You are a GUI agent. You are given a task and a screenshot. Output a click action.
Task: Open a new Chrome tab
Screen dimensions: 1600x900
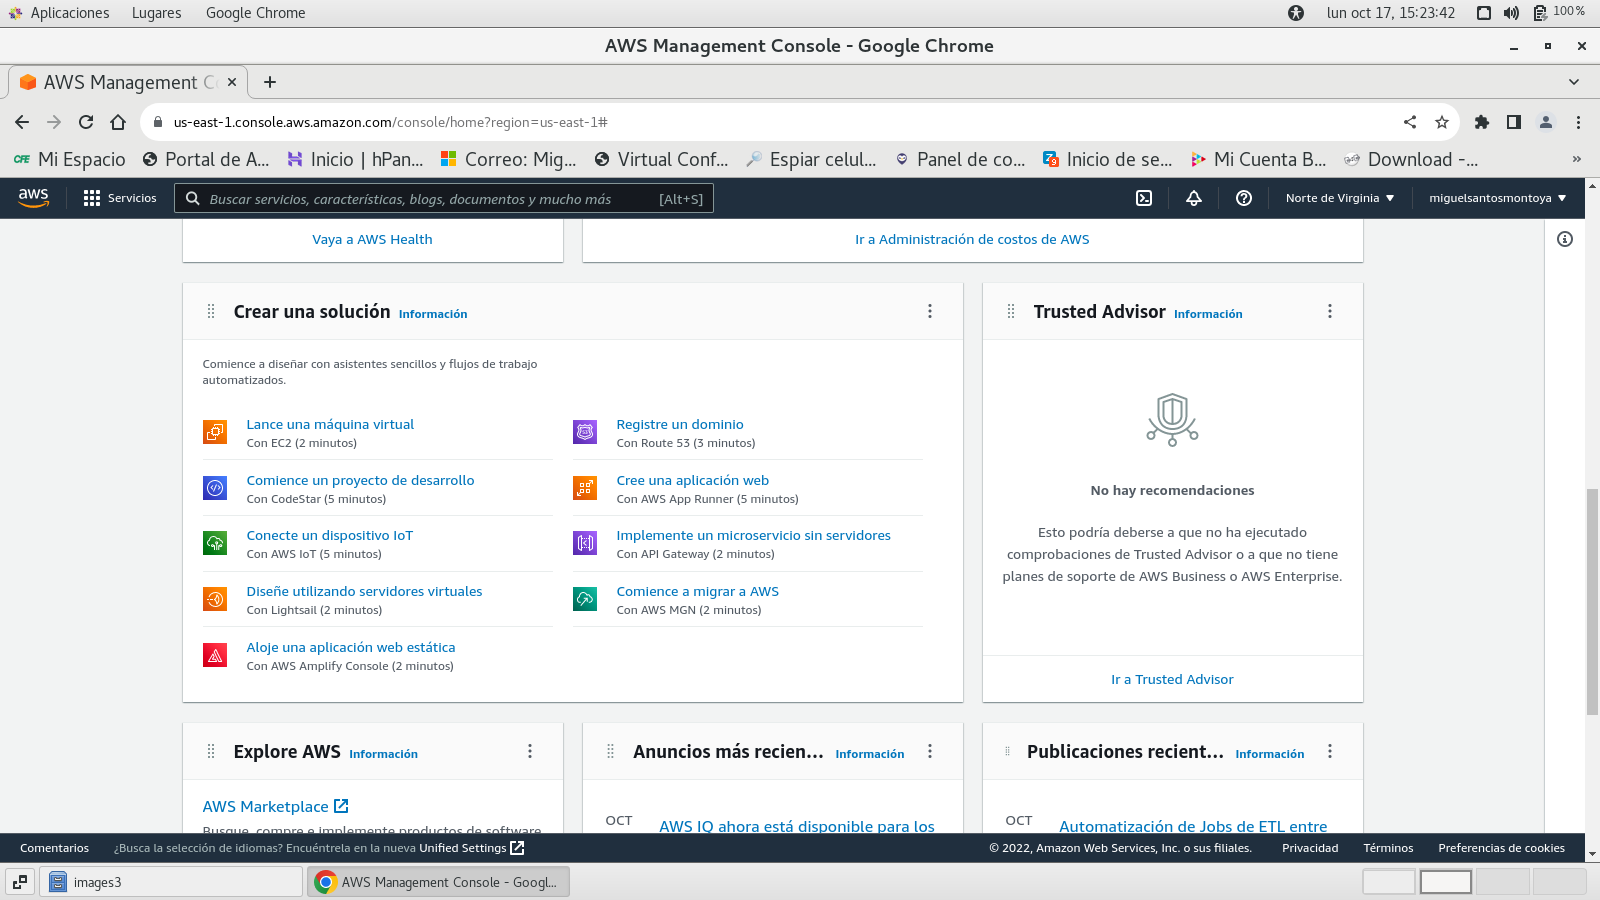point(270,82)
